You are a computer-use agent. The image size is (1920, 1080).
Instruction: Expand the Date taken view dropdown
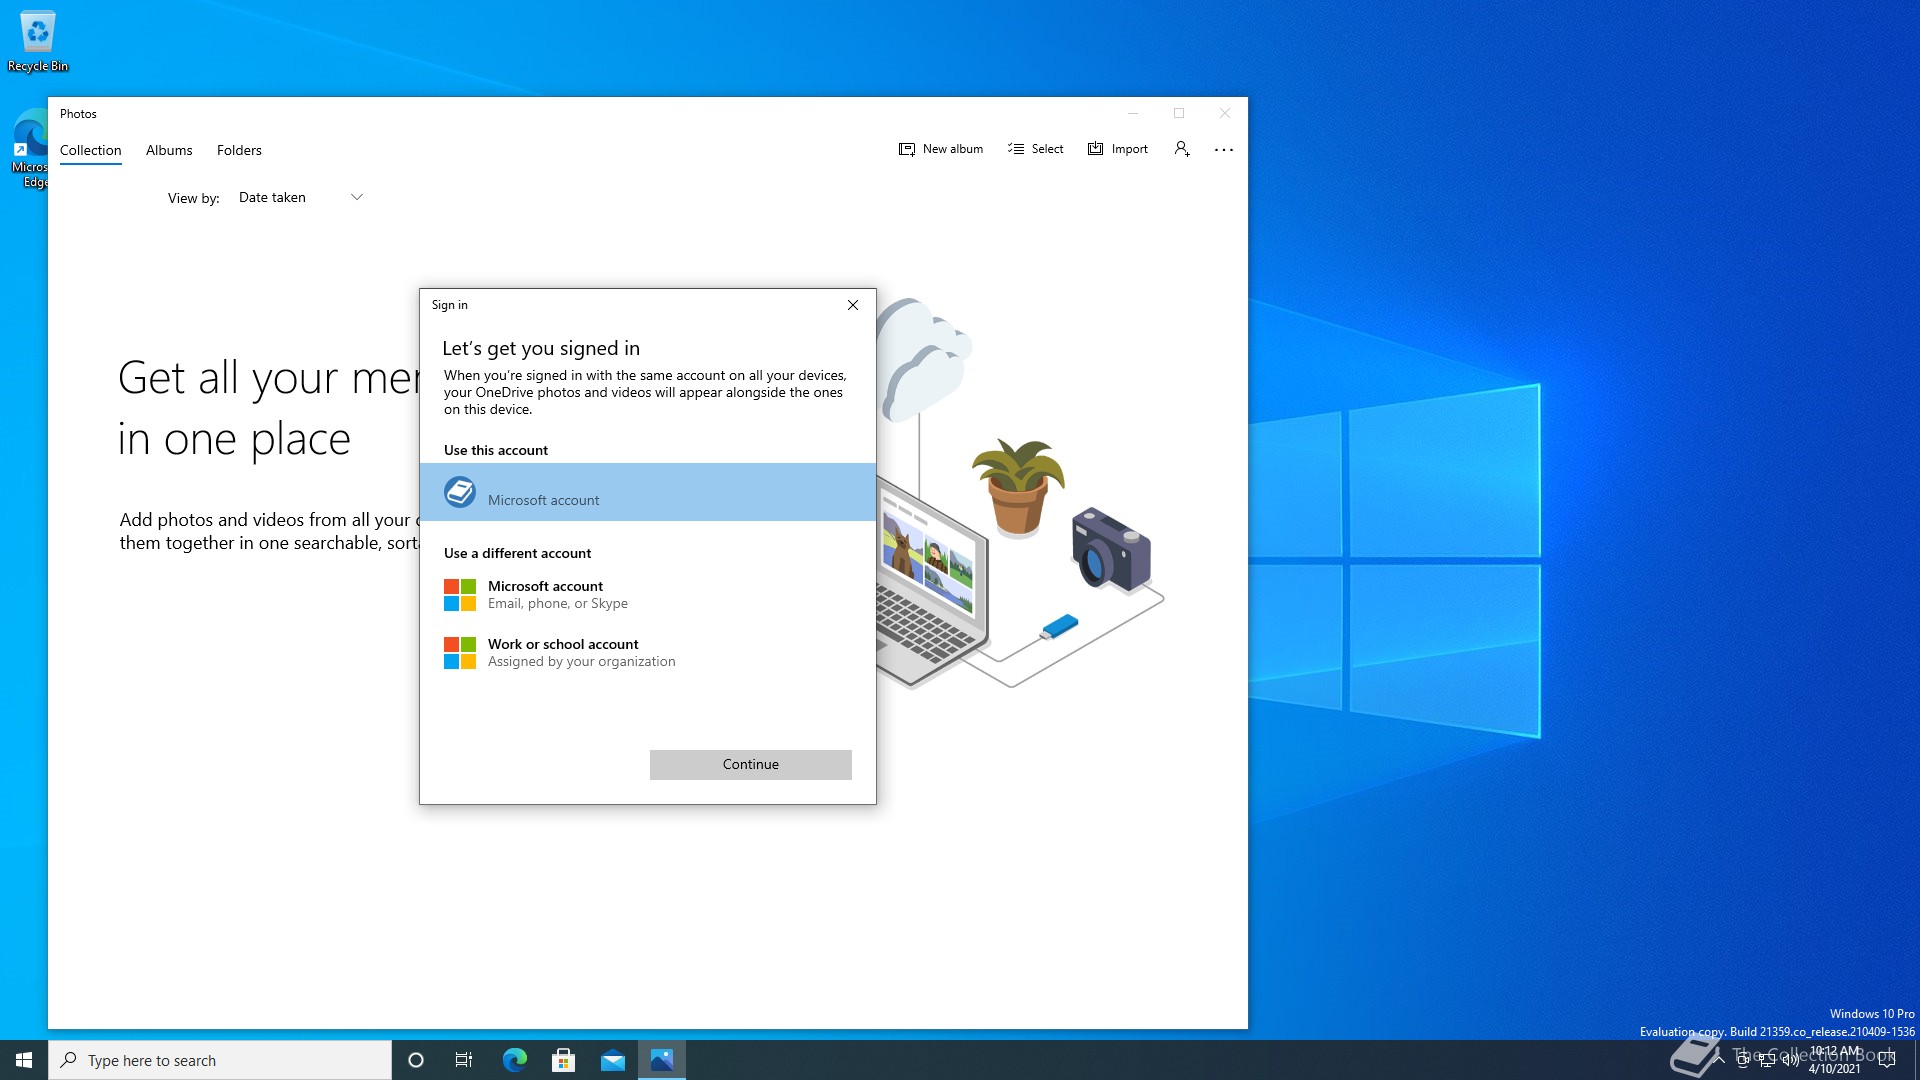pos(300,197)
